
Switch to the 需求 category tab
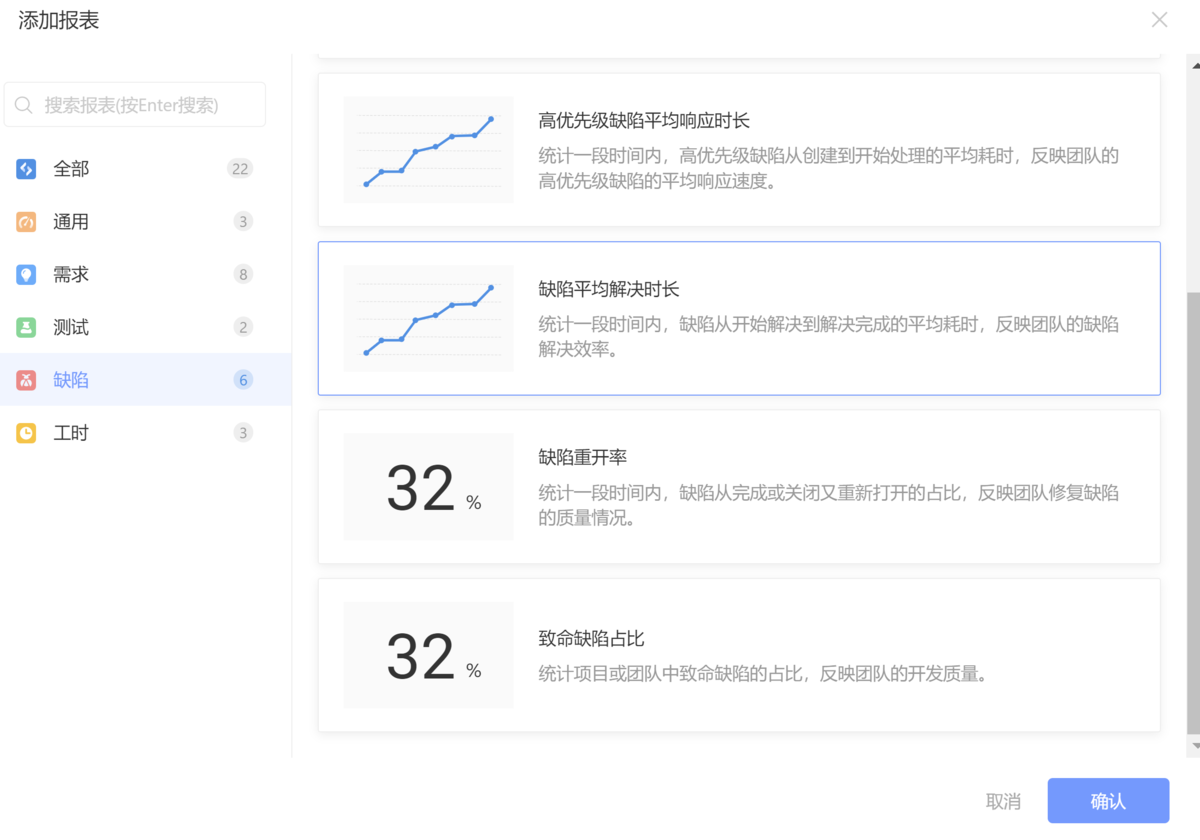[71, 274]
